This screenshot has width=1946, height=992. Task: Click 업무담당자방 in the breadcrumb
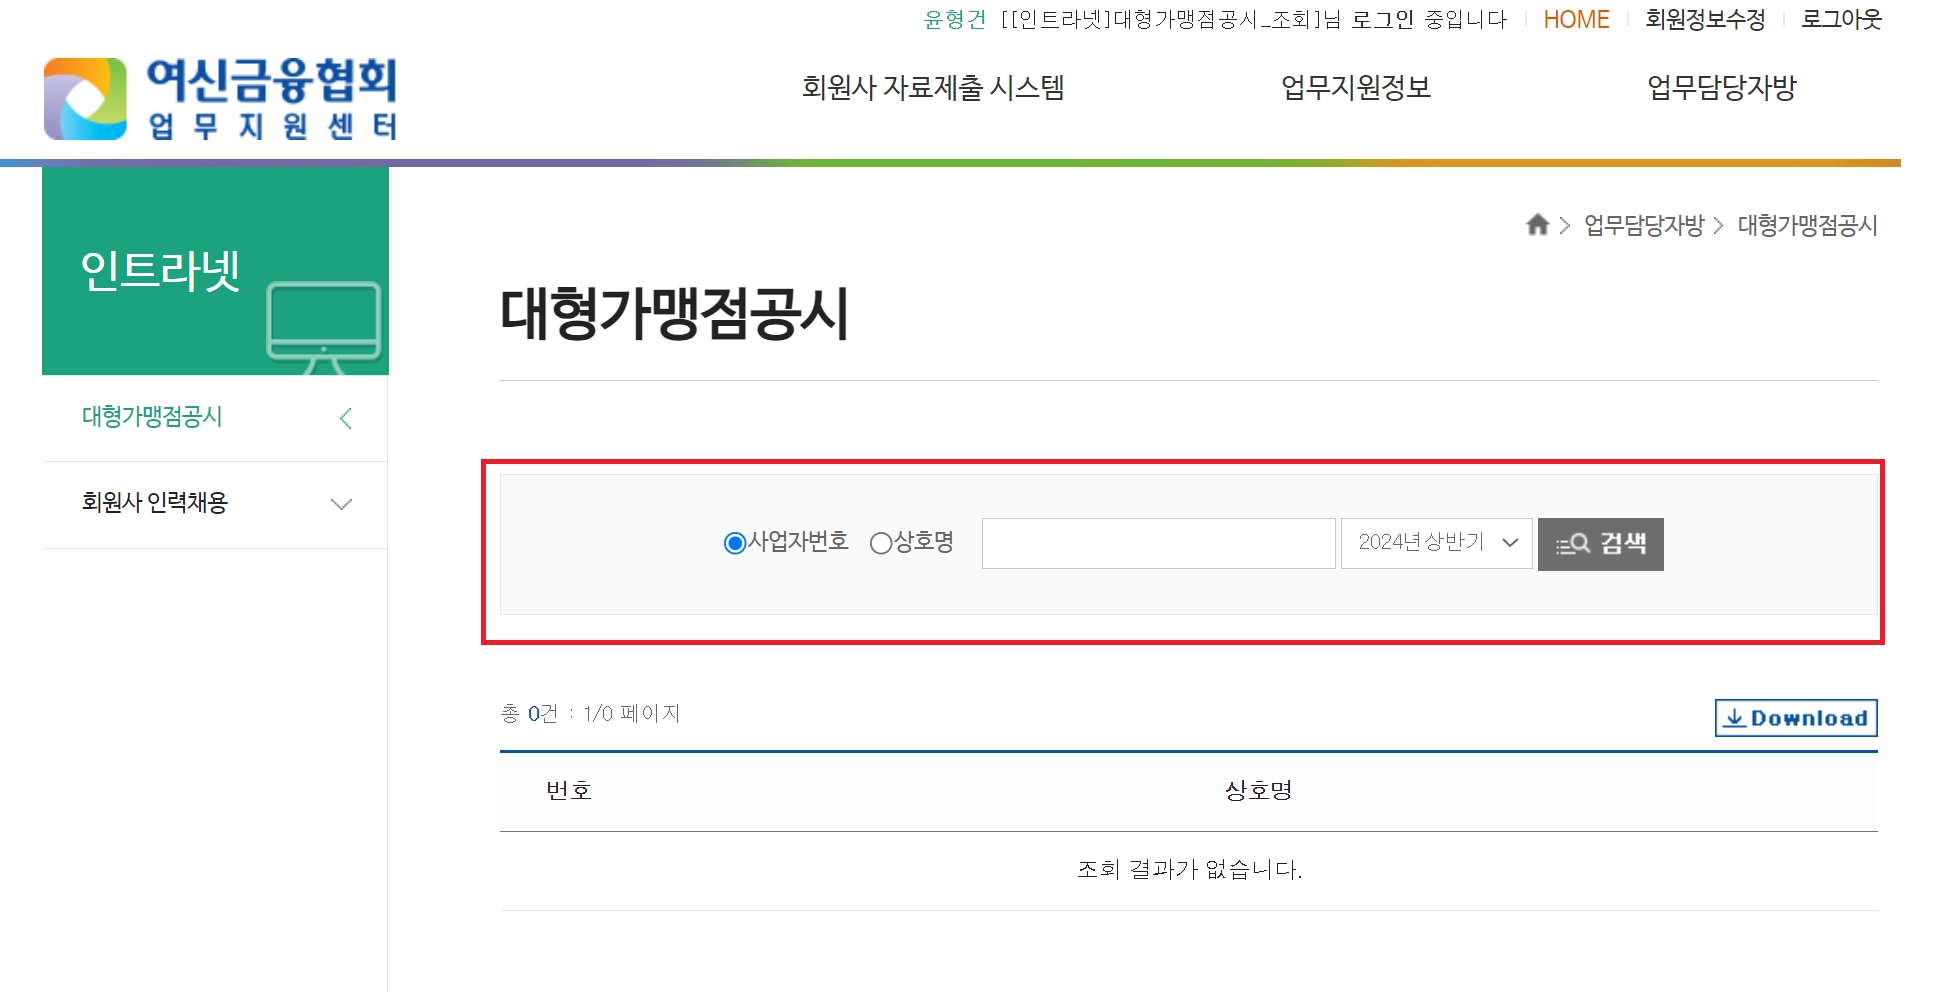coord(1644,225)
